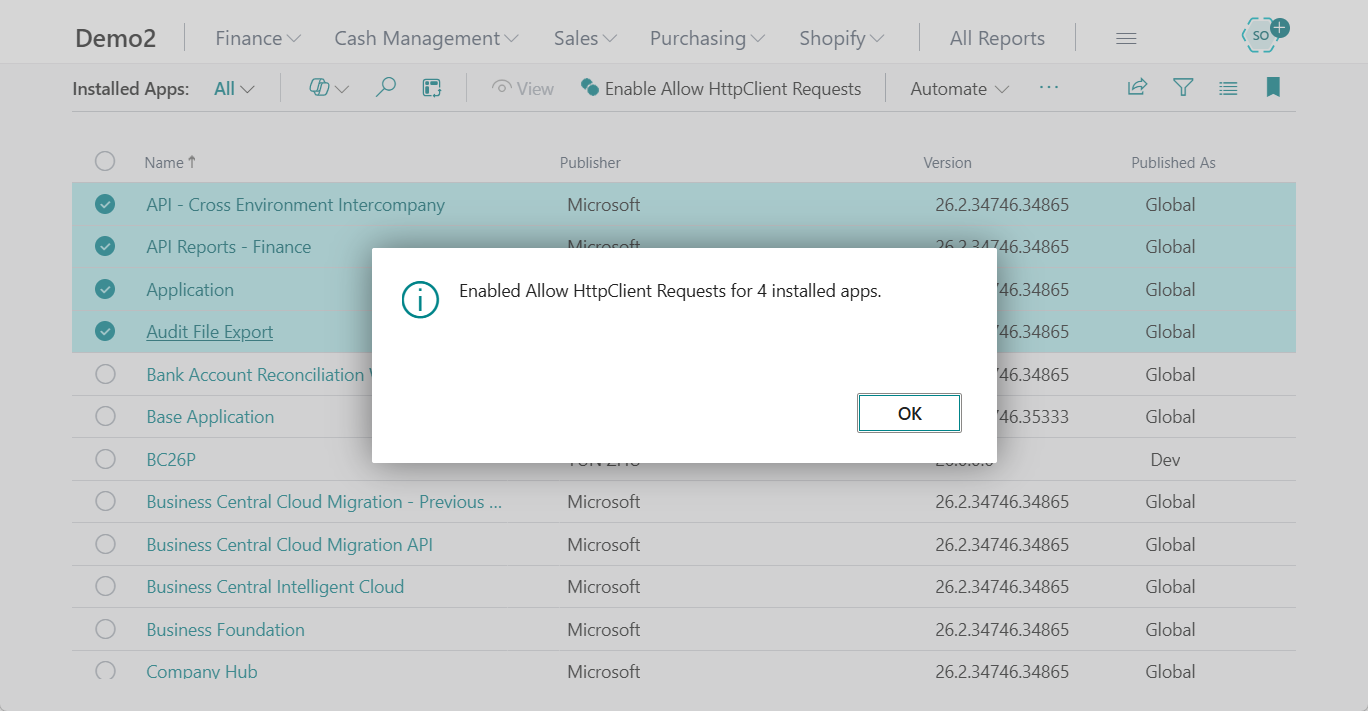The height and width of the screenshot is (711, 1368).
Task: Click the Bookmark icon
Action: coord(1273,87)
